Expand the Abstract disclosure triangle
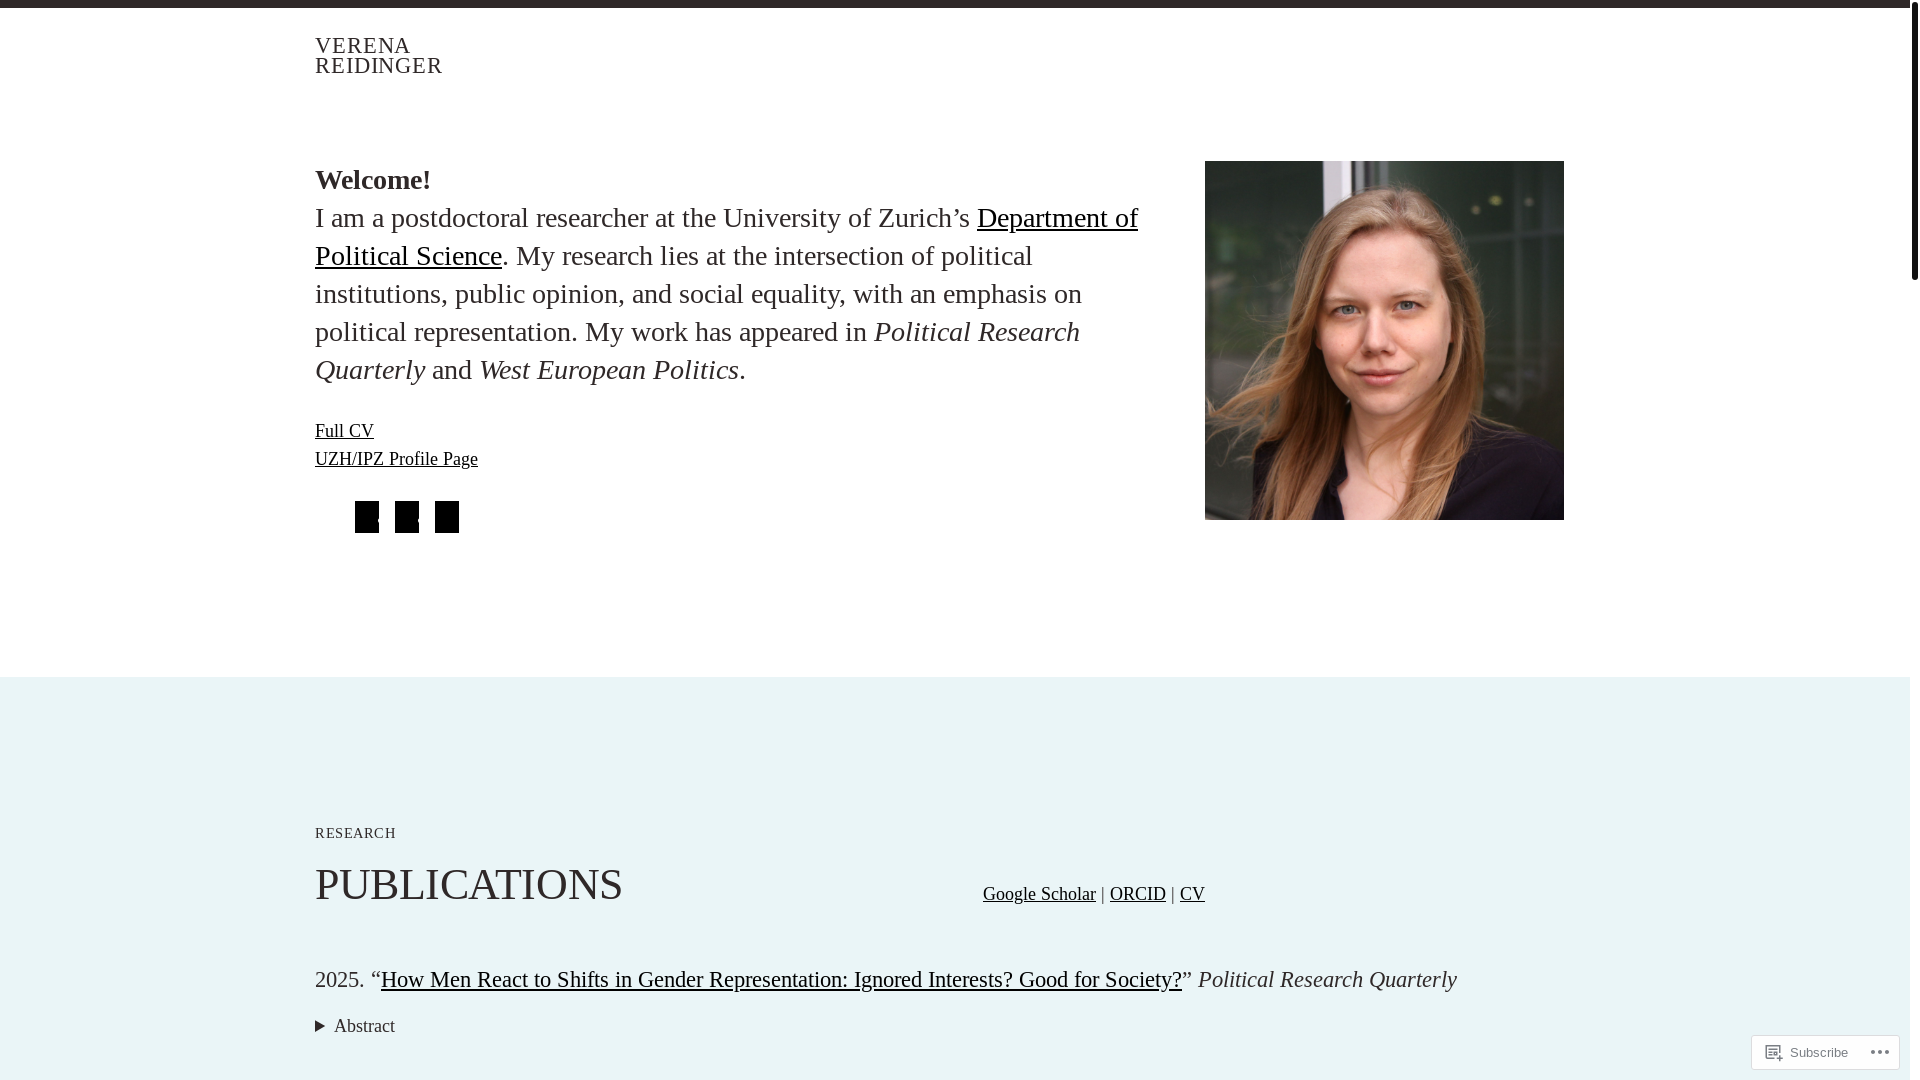 (320, 1026)
